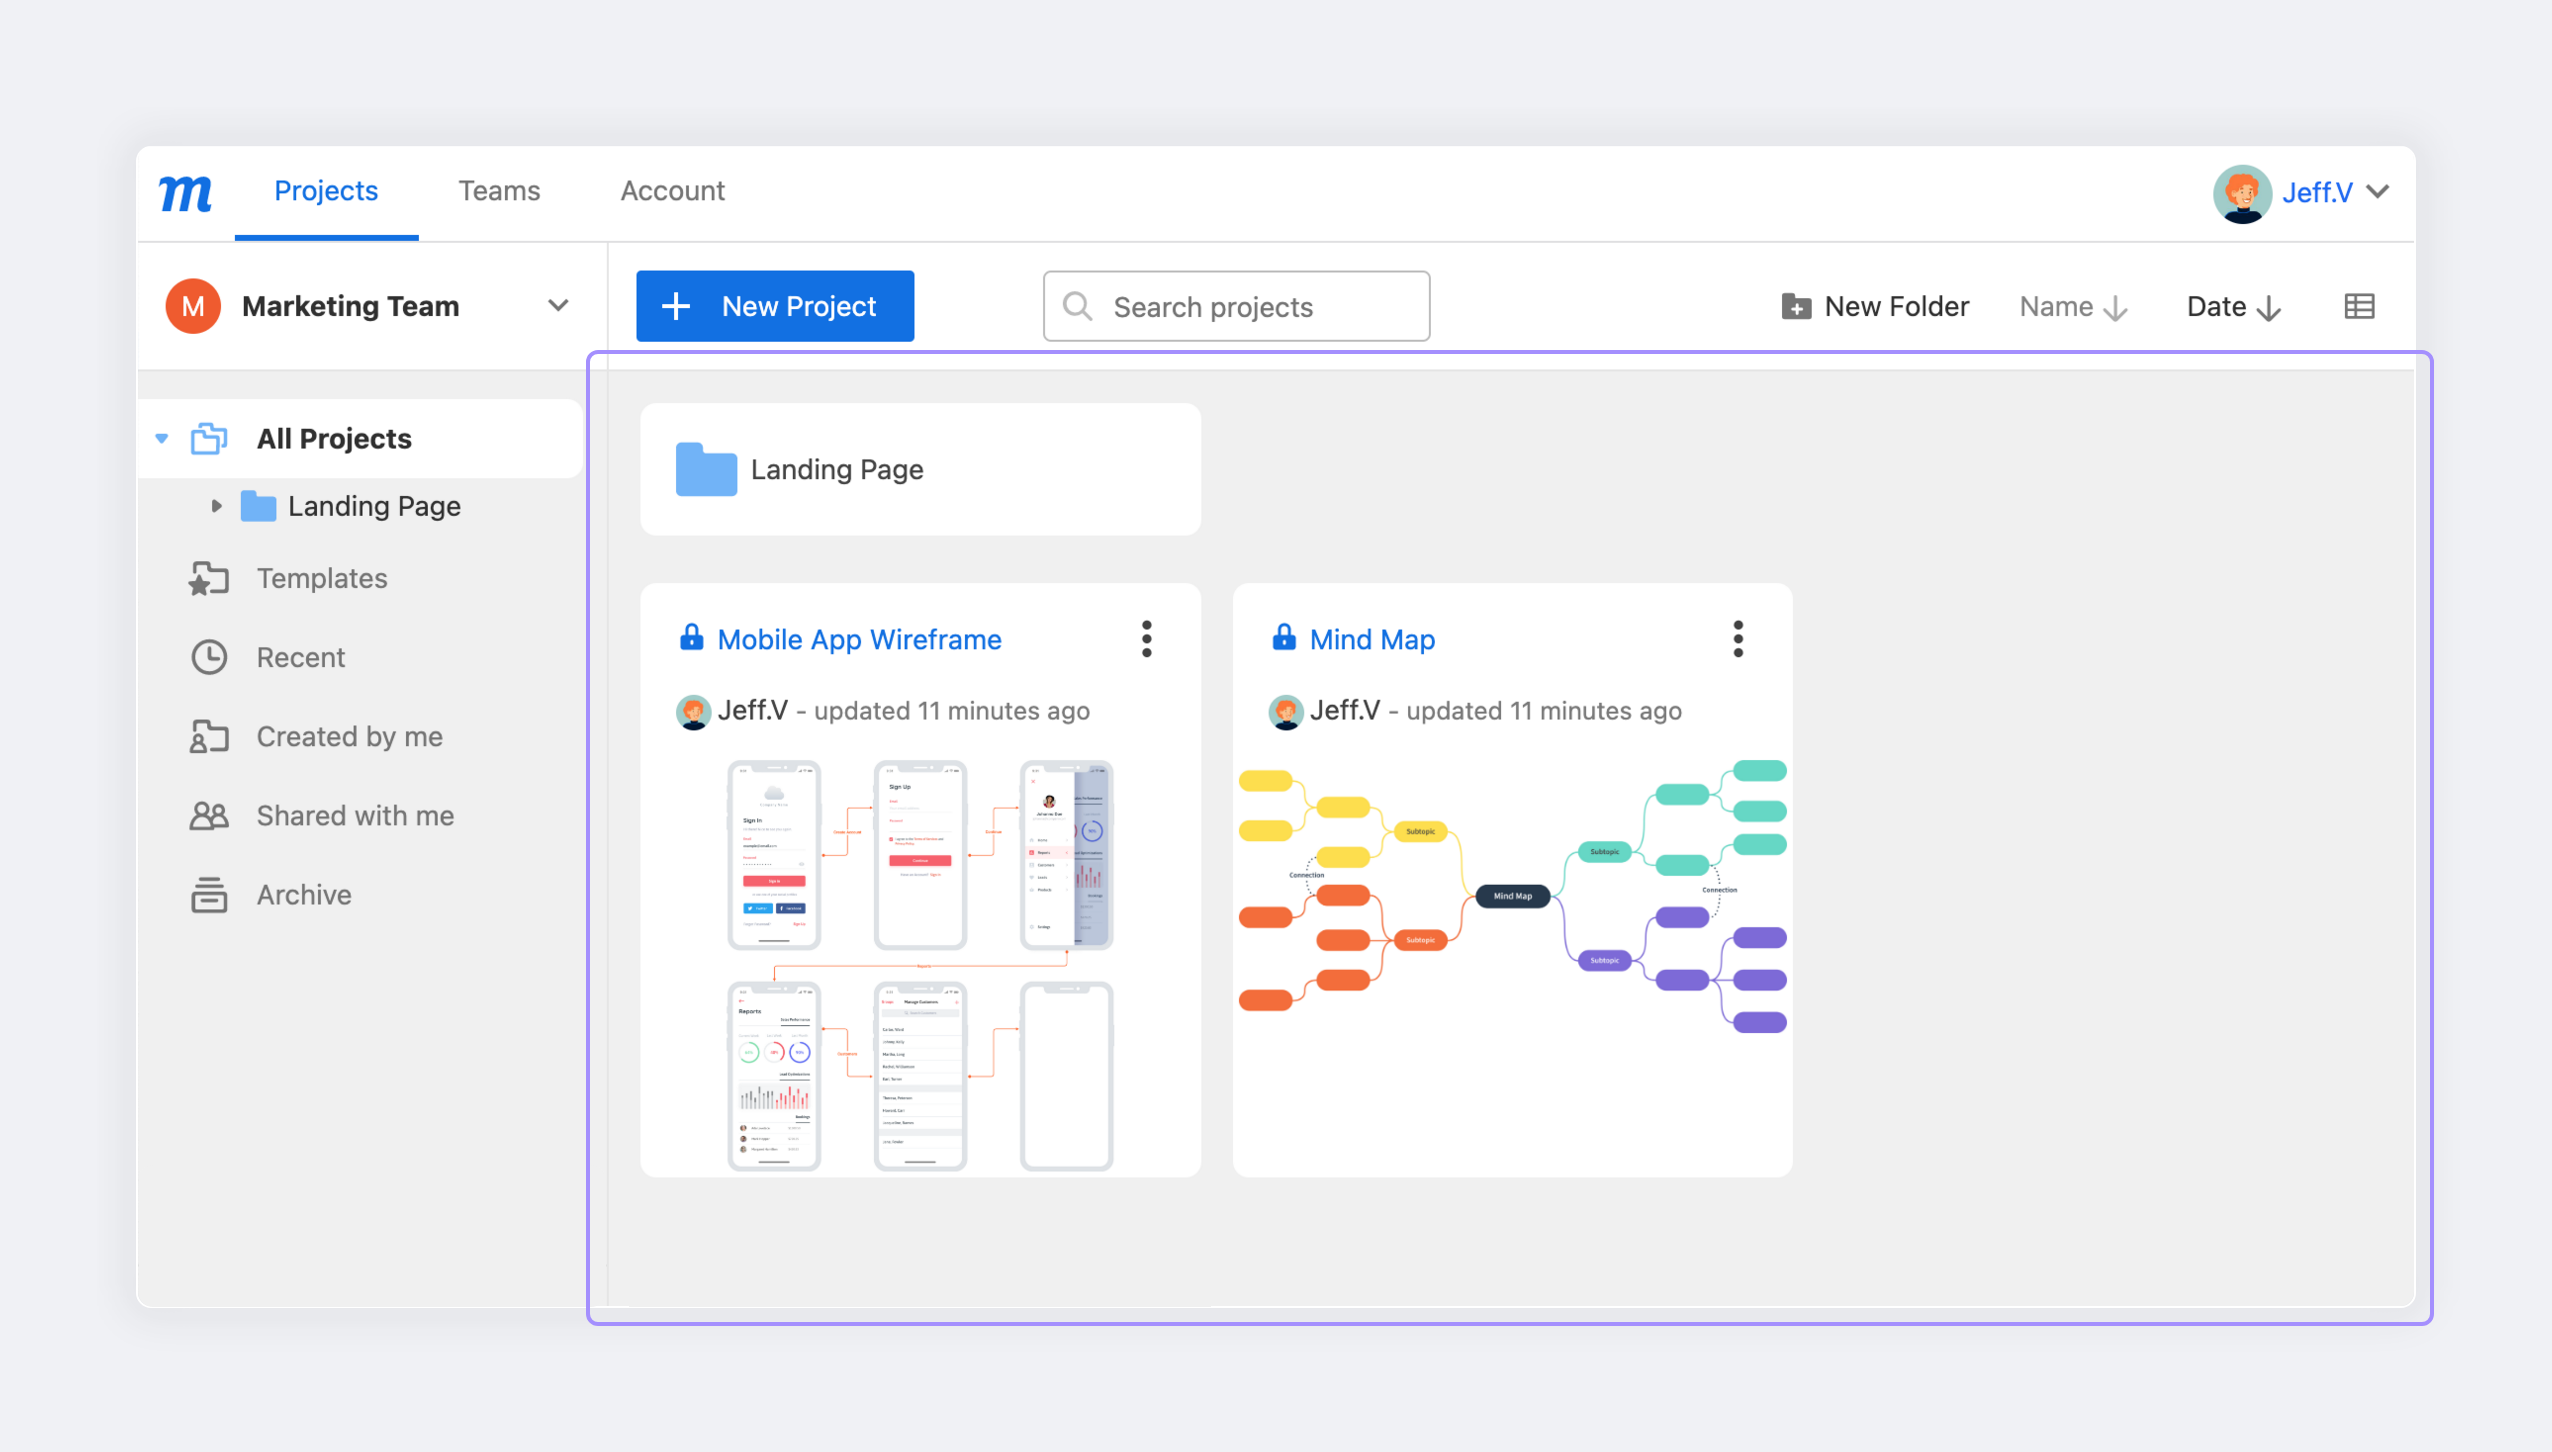This screenshot has width=2552, height=1452.
Task: Open the Mobile App Wireframe project
Action: coord(859,638)
